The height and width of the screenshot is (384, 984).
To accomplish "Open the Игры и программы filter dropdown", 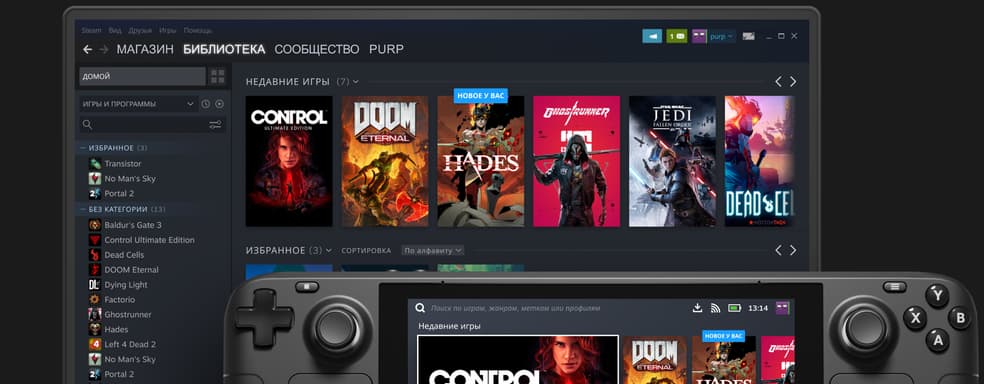I will [x=138, y=104].
